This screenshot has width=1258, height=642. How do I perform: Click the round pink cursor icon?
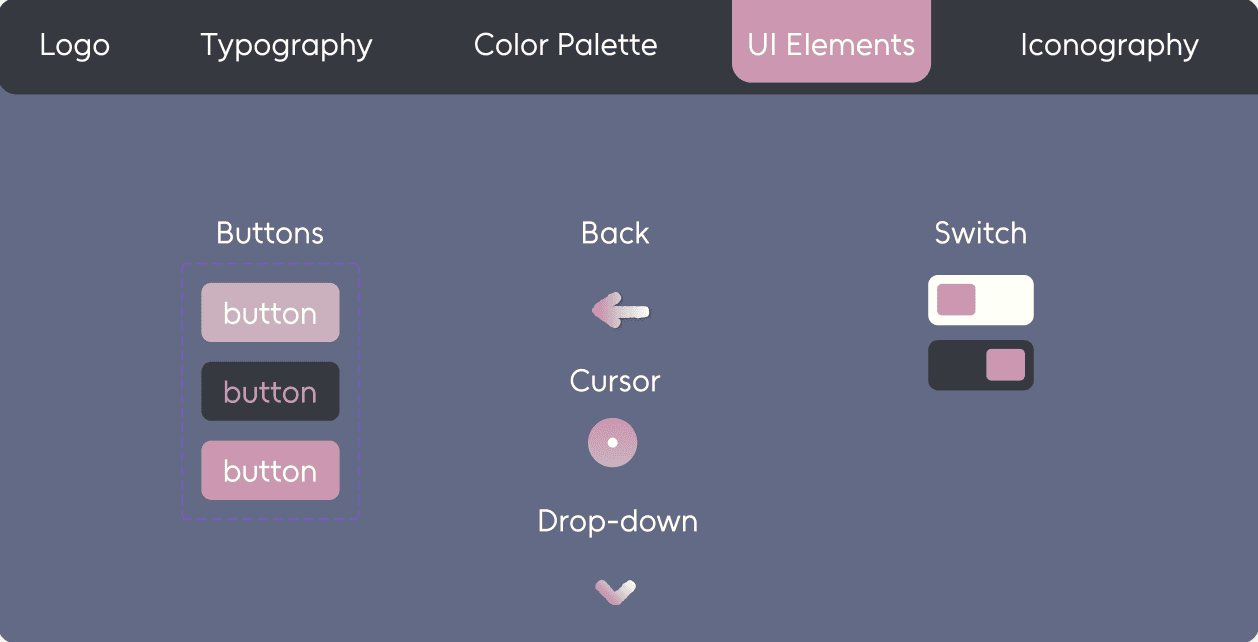tap(612, 443)
